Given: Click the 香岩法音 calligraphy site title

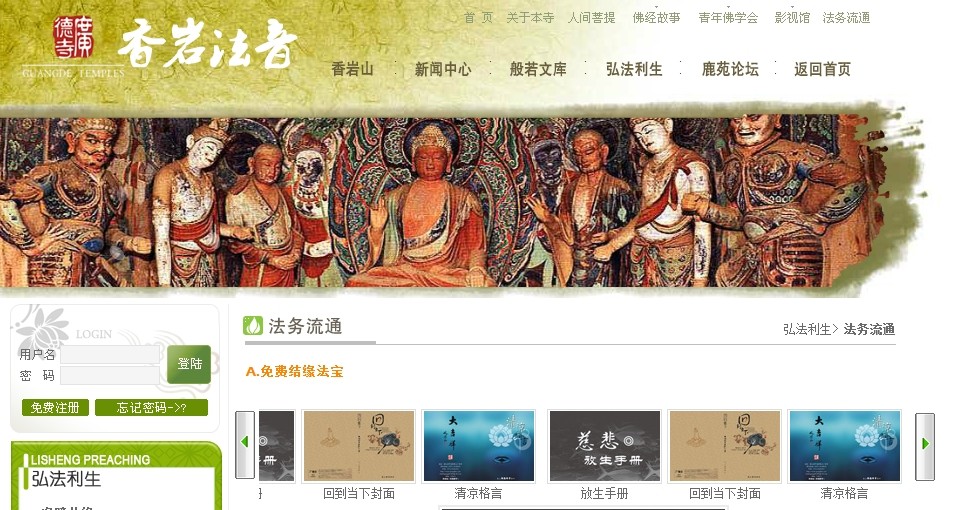Looking at the screenshot, I should pyautogui.click(x=208, y=44).
